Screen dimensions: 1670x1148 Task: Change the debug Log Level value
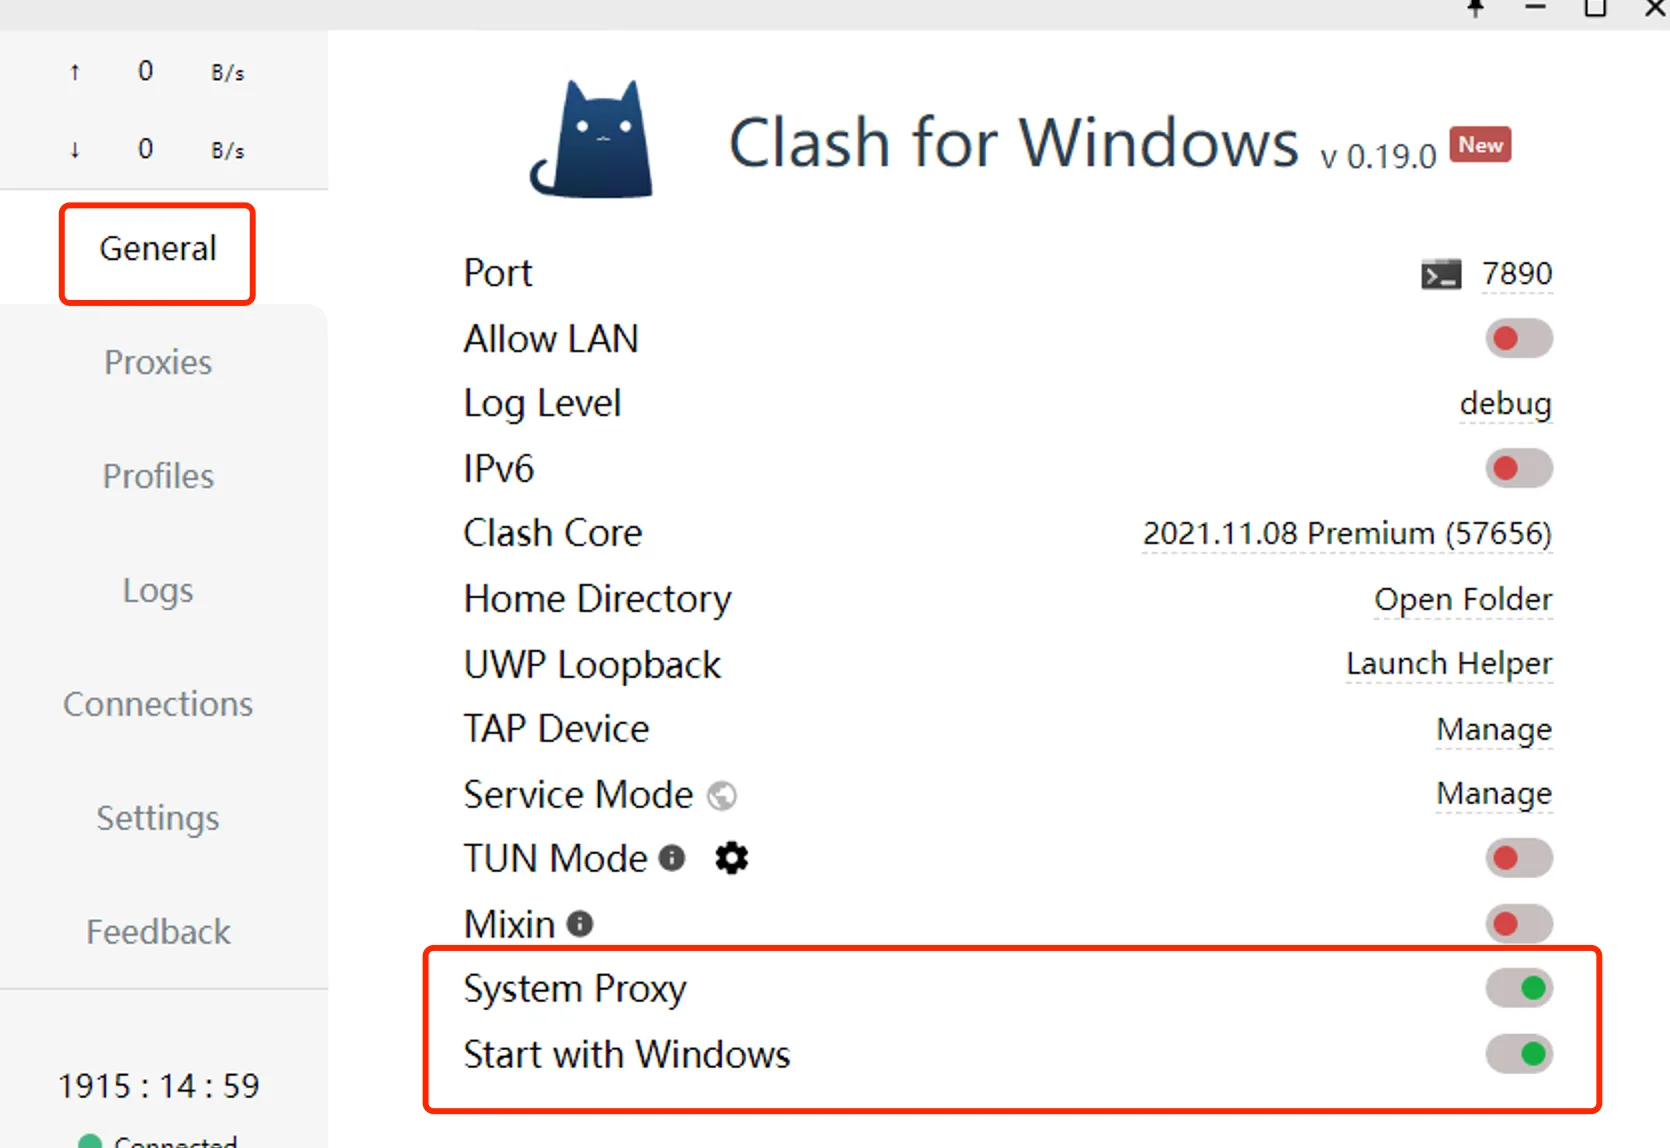click(x=1505, y=404)
